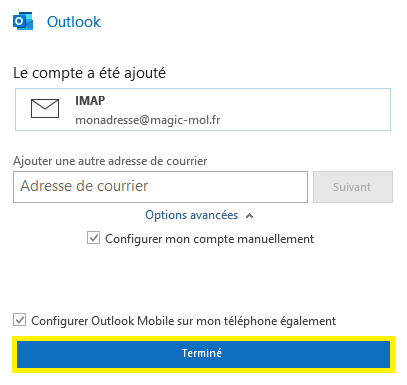
Task: Uncheck the Configurer Outlook Mobile checkbox
Action: tap(19, 319)
